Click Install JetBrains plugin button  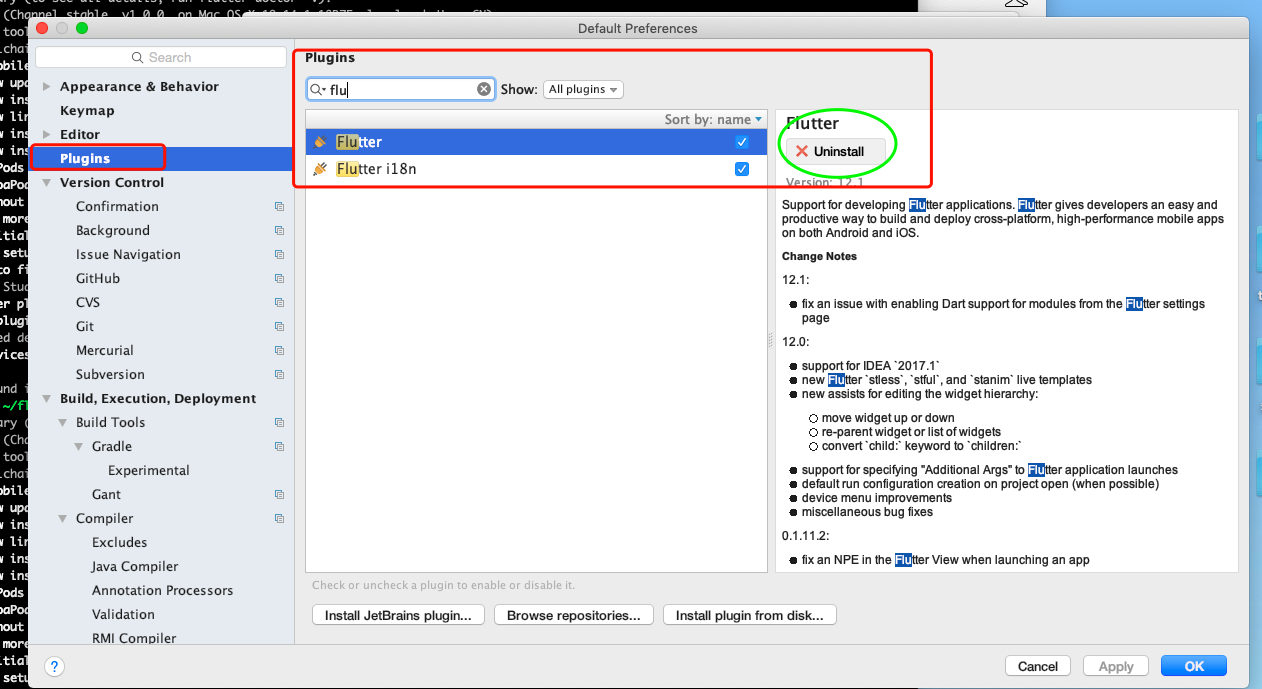point(398,615)
